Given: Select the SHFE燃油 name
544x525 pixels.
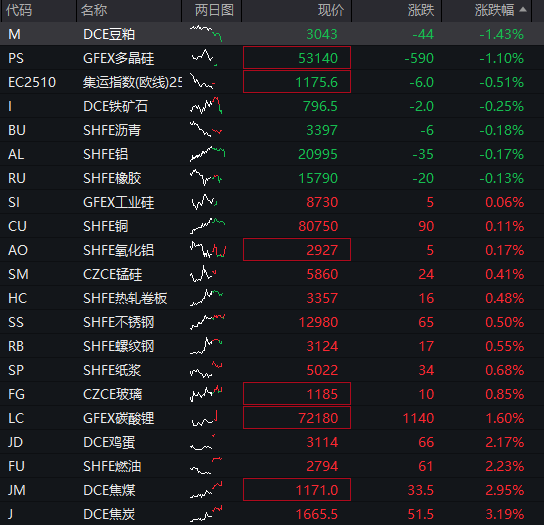Looking at the screenshot, I should [x=112, y=466].
